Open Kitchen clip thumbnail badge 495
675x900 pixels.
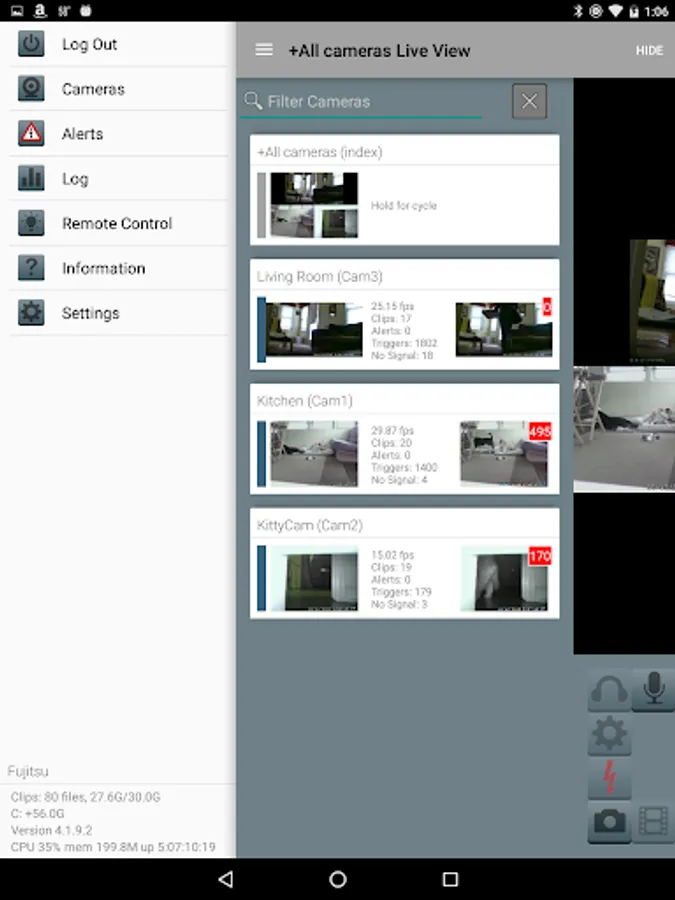coord(504,454)
